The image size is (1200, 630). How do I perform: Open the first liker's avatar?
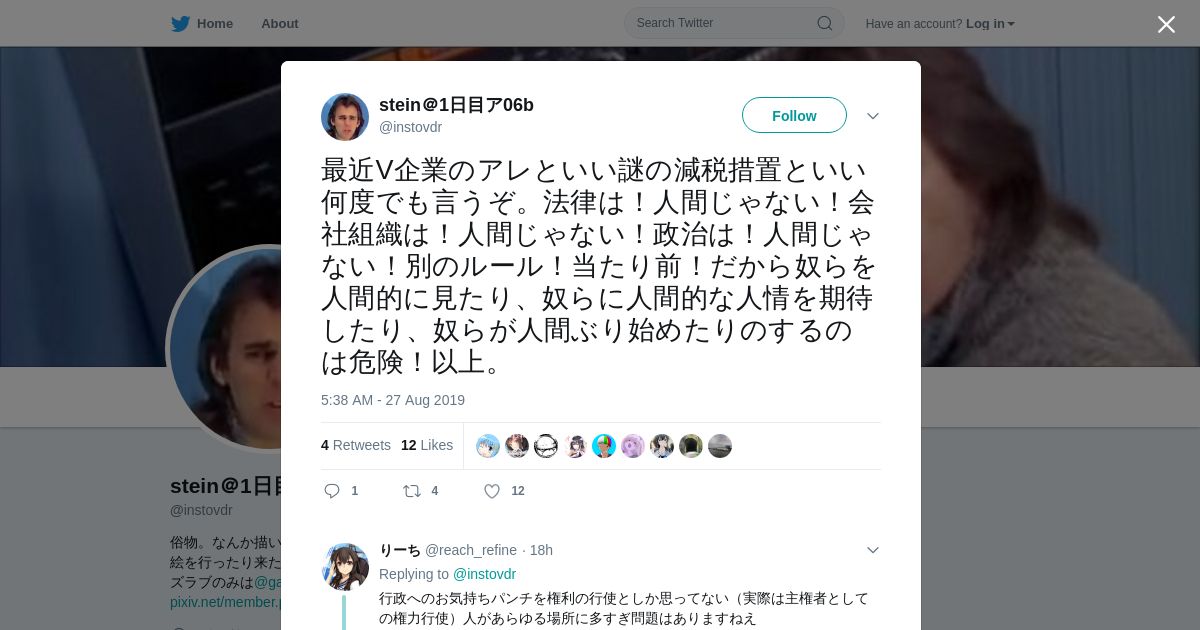point(488,446)
